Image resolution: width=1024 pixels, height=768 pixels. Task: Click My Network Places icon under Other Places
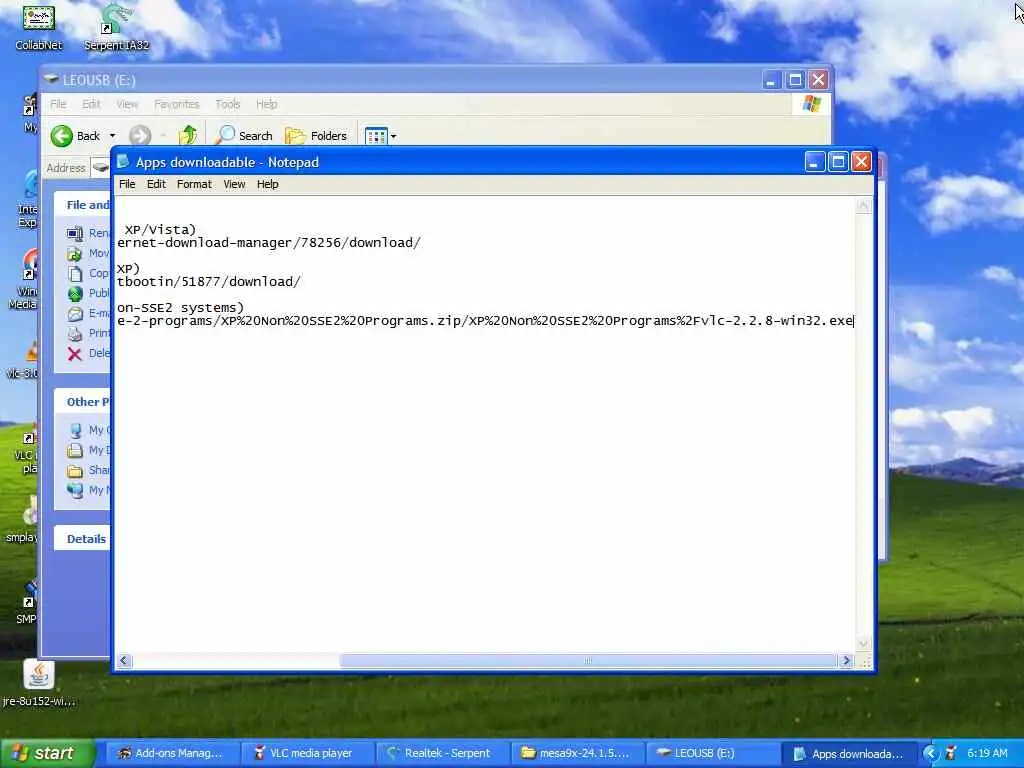tap(75, 490)
